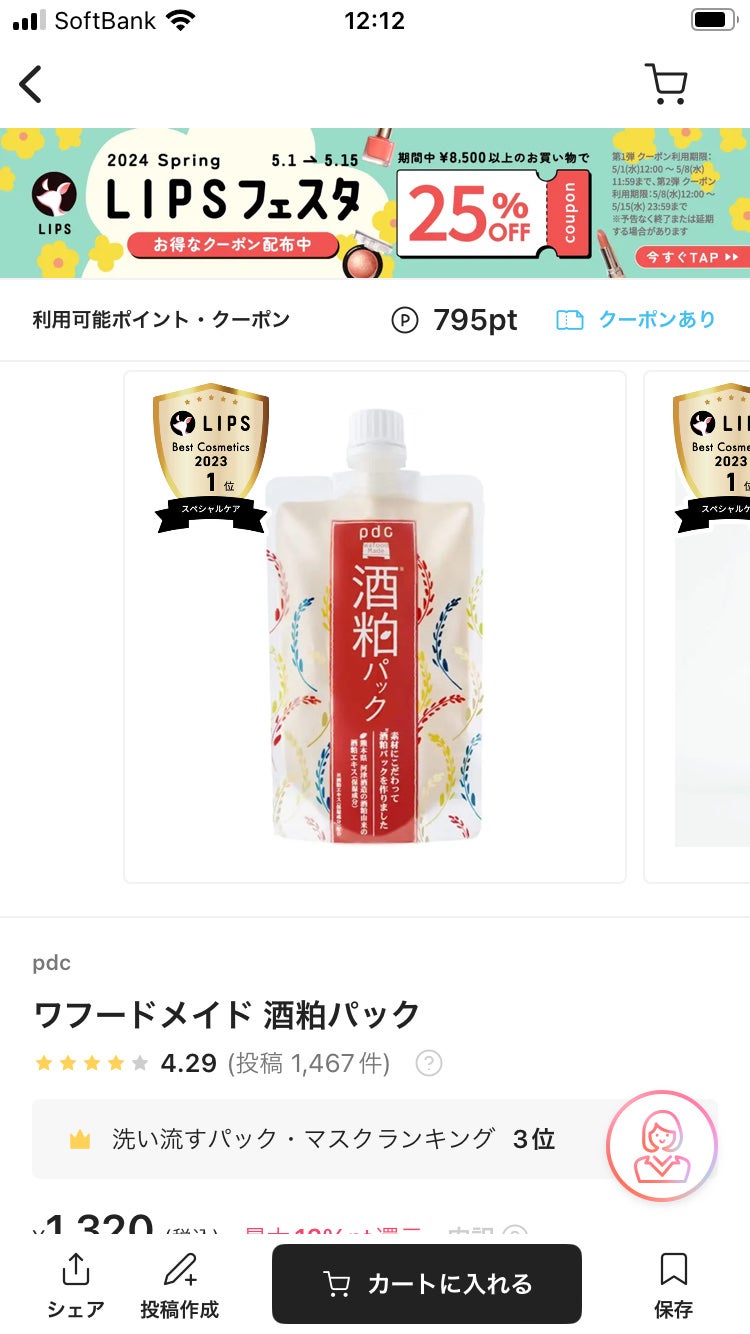This screenshot has height=1334, width=750.
Task: Add item with カートに入れる button
Action: [427, 1284]
